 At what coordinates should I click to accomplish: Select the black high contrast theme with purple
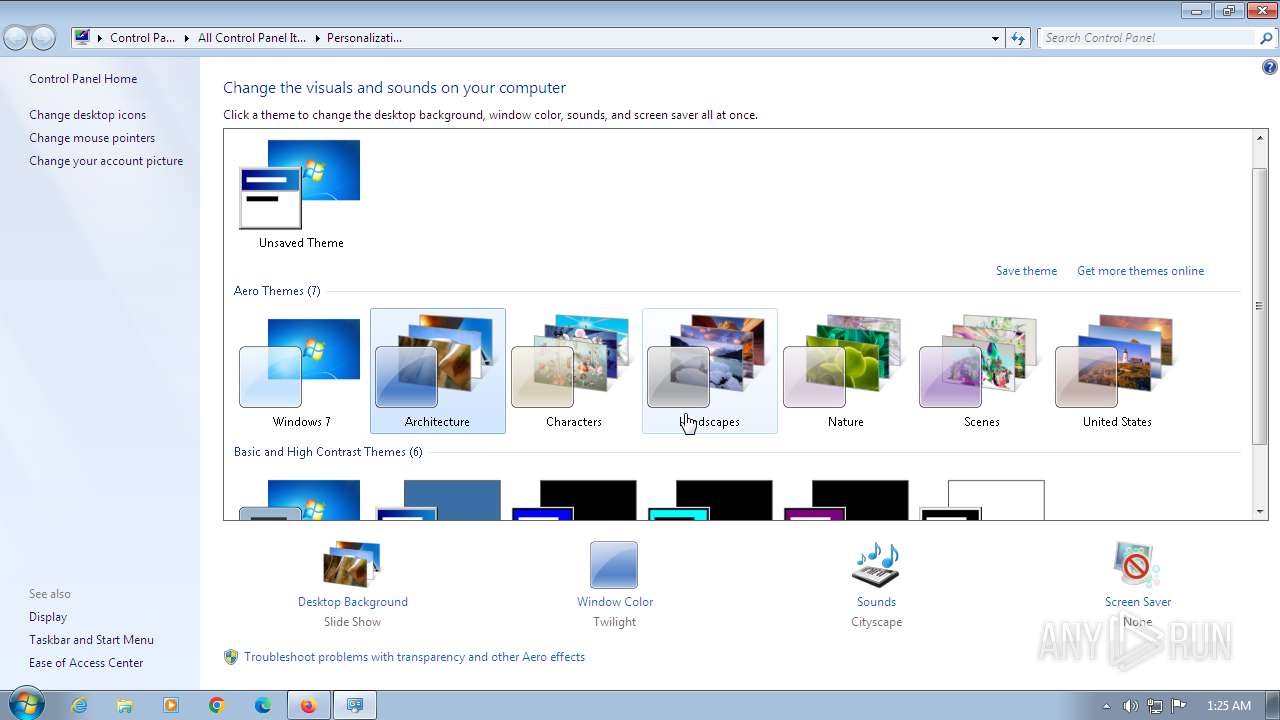(x=846, y=500)
